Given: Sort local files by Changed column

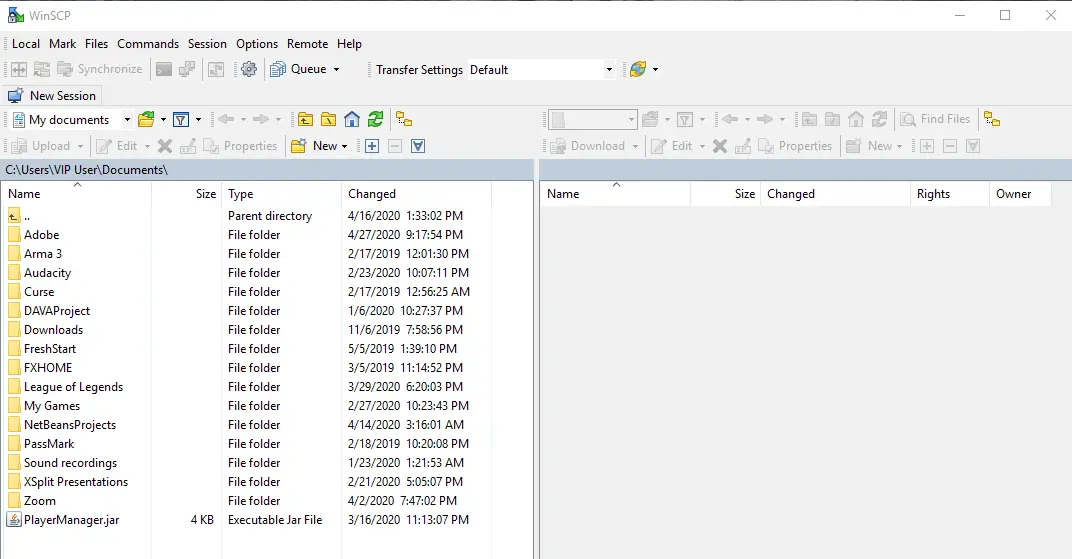Looking at the screenshot, I should [x=372, y=194].
